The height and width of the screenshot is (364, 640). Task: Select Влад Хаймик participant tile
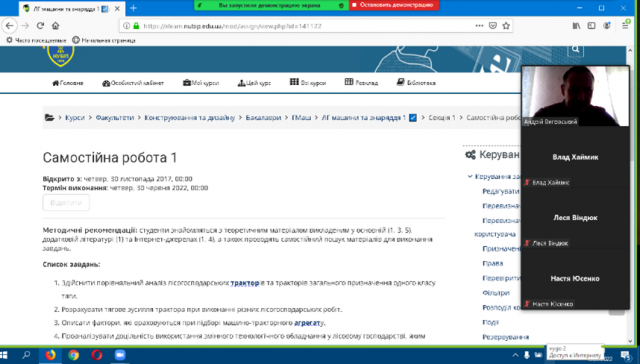[x=576, y=157]
